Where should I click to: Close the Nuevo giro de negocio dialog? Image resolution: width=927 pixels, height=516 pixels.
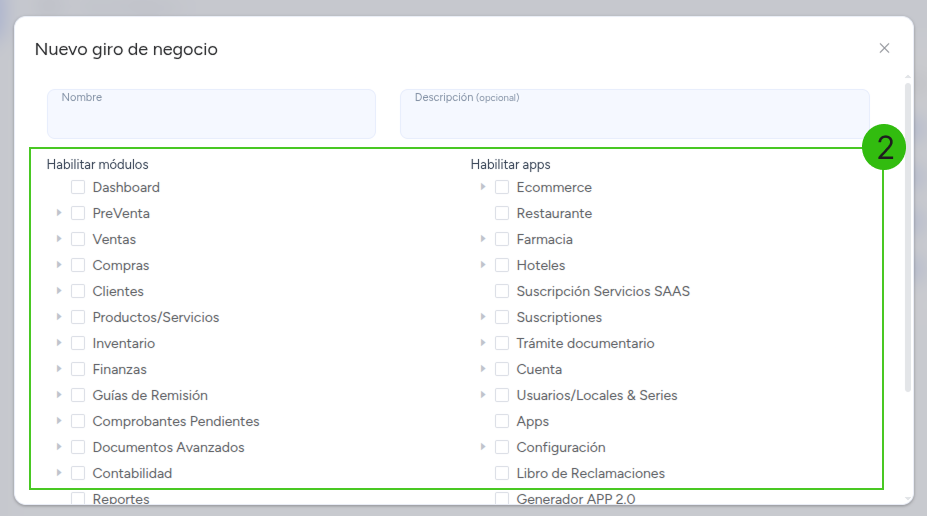tap(884, 48)
